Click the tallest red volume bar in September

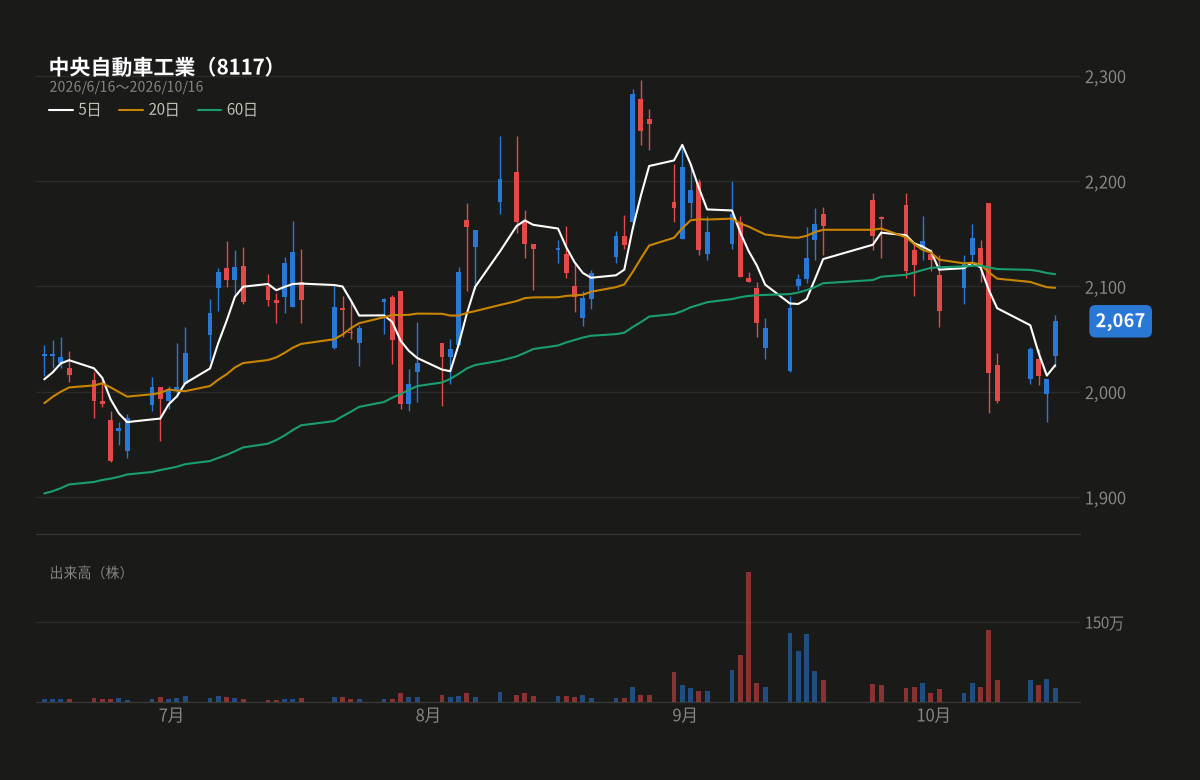pyautogui.click(x=748, y=637)
